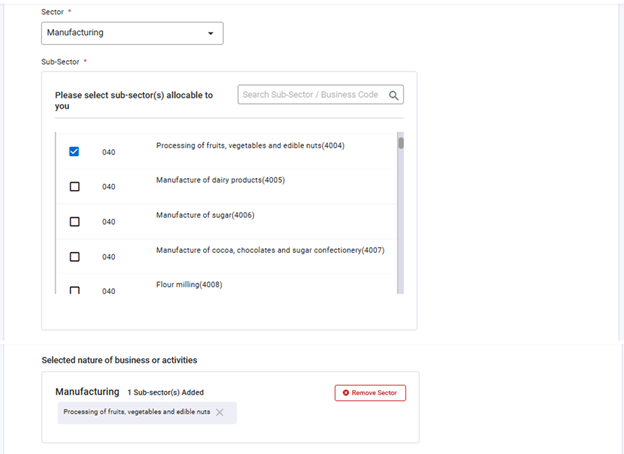Click the Remove Sector button

(x=370, y=393)
